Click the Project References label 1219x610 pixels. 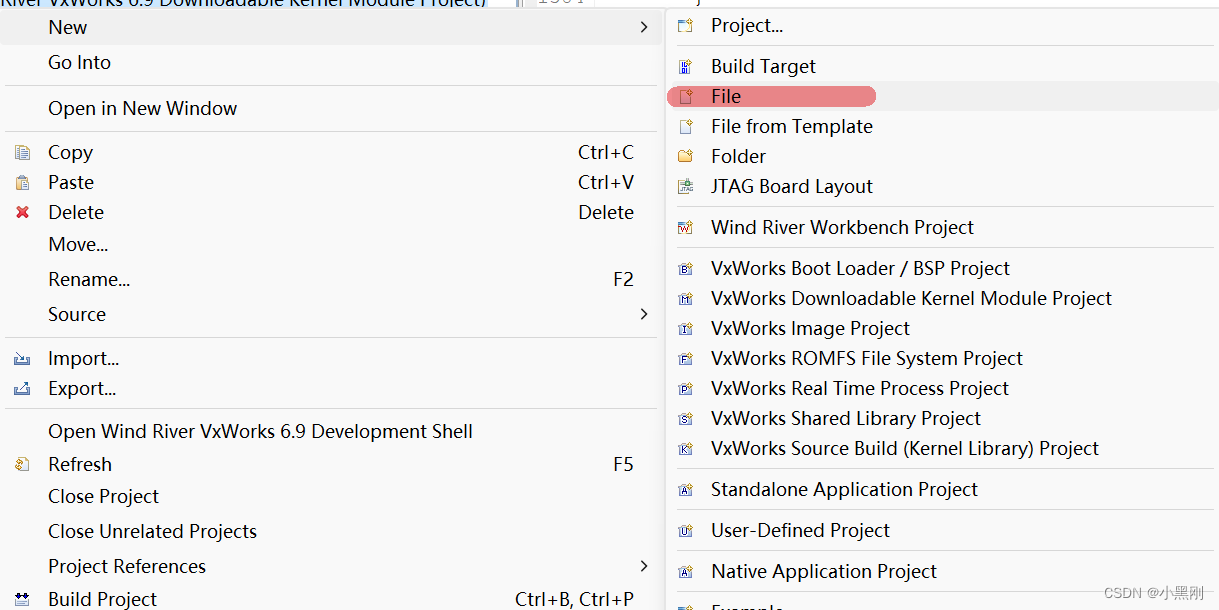click(127, 566)
